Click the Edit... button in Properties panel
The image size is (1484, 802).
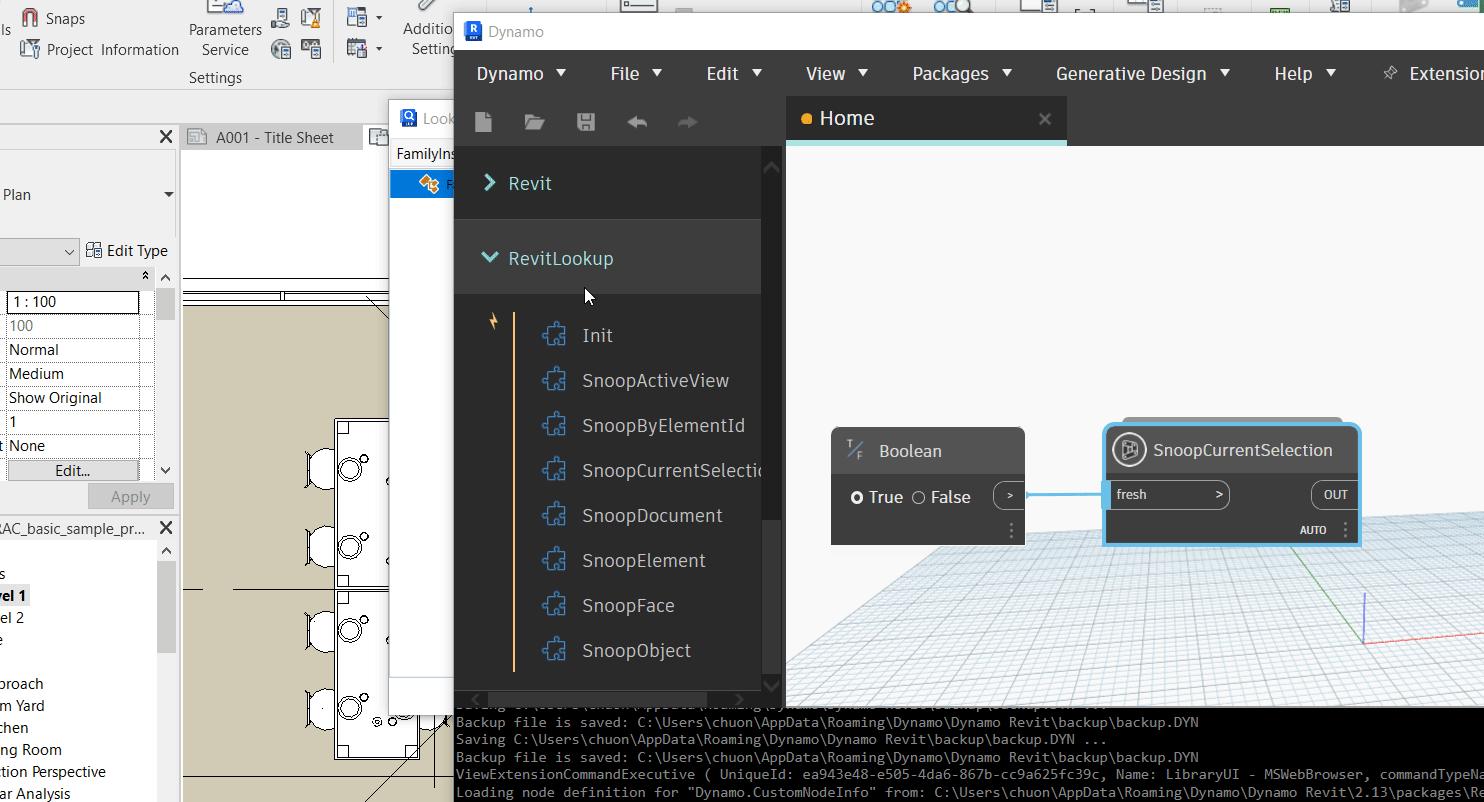pyautogui.click(x=72, y=470)
